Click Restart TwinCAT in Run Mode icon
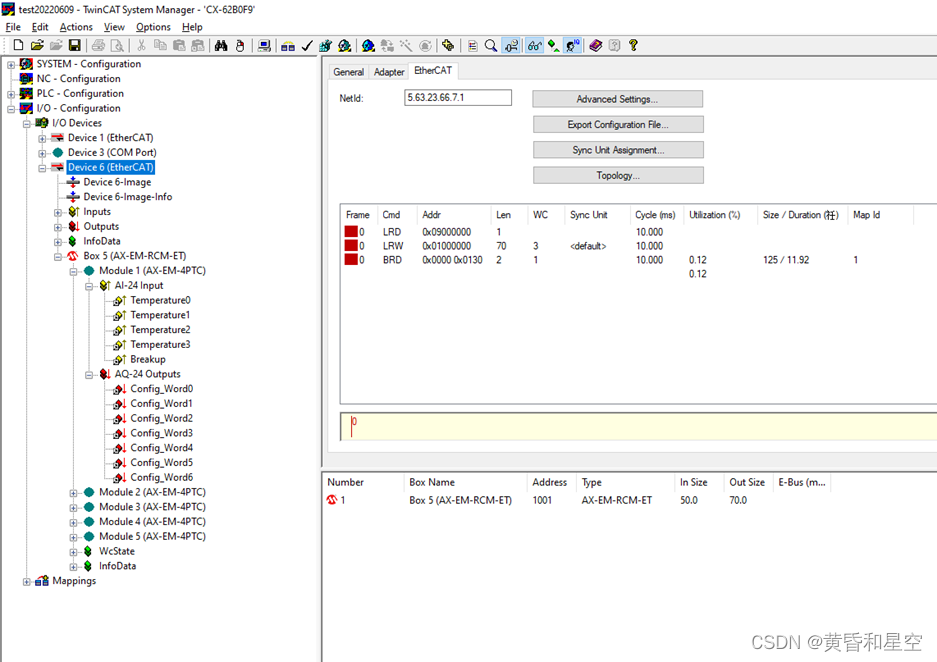The image size is (937, 662). [345, 45]
